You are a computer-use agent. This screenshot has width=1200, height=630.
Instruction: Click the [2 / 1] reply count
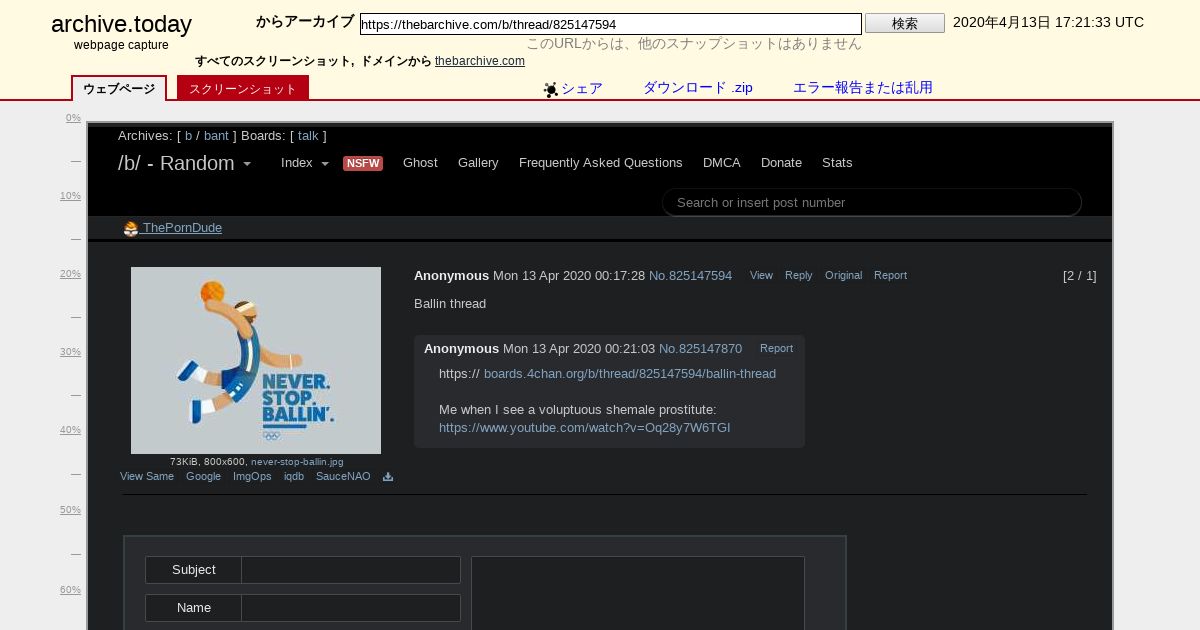(1079, 276)
